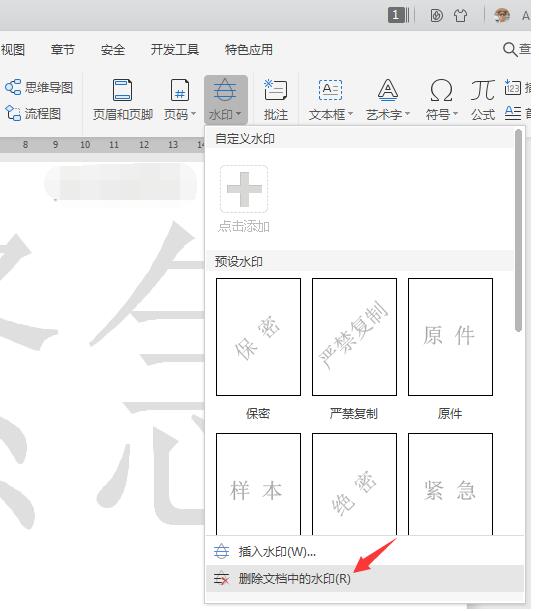Open the 思维导图 mind map tool
The height and width of the screenshot is (611, 539).
coord(39,87)
